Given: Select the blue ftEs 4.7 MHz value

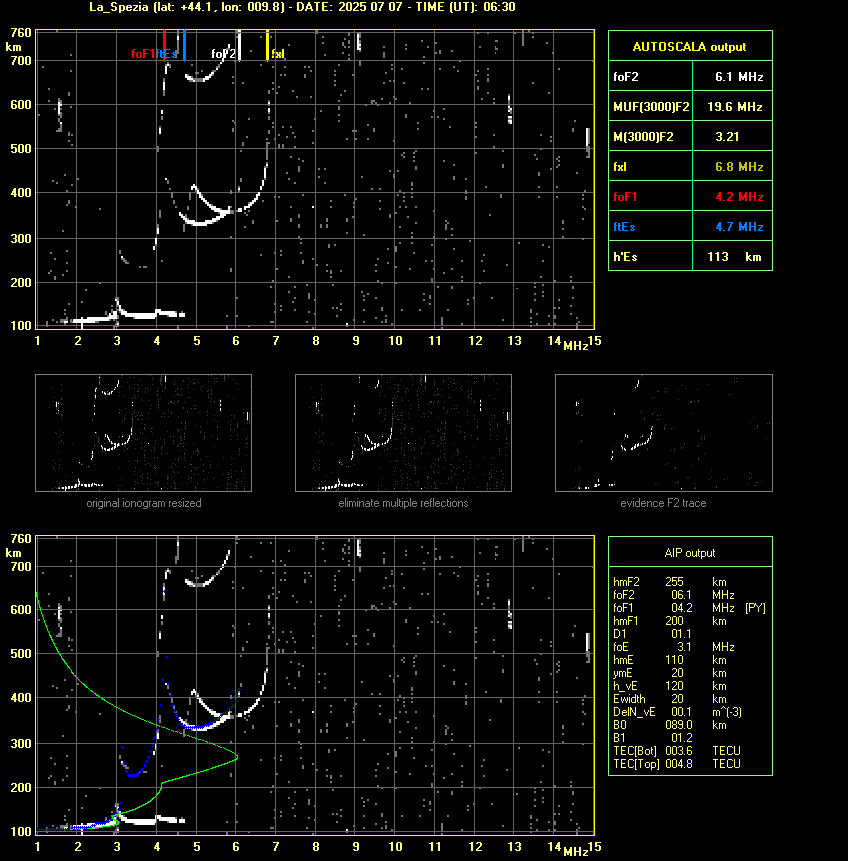Looking at the screenshot, I should [x=739, y=227].
